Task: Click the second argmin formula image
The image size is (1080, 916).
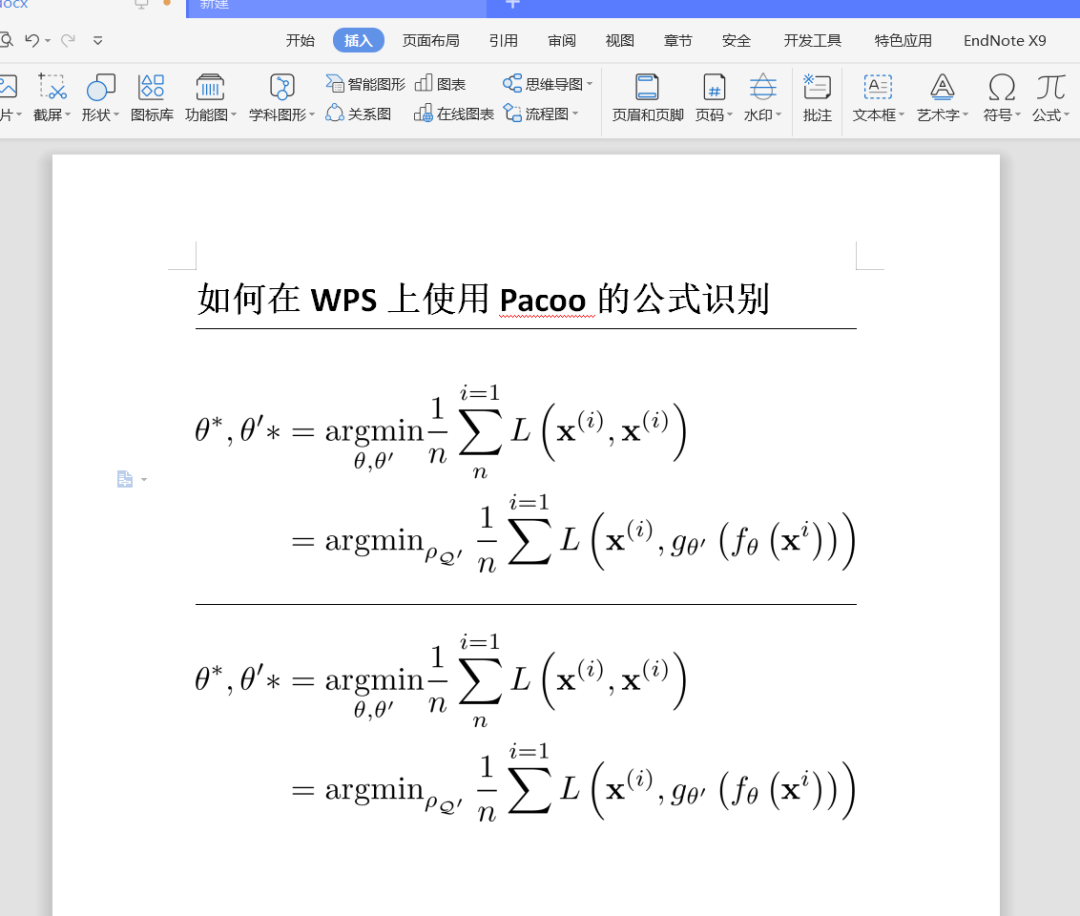Action: [x=525, y=727]
